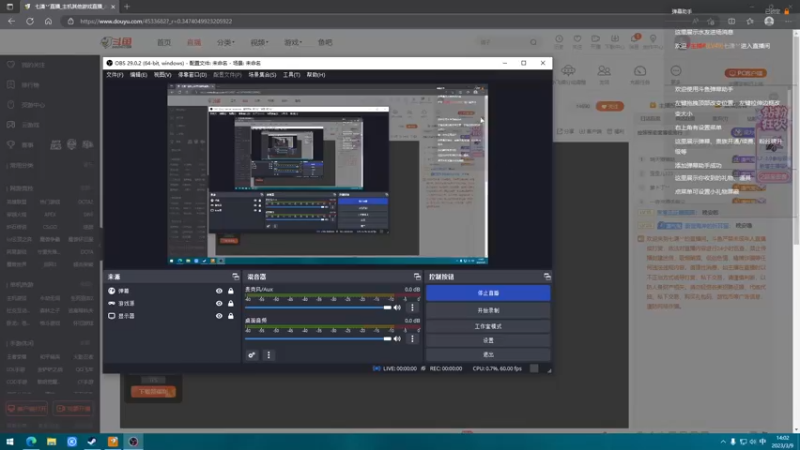Select the 显示器 source row
The width and height of the screenshot is (800, 450).
pyautogui.click(x=171, y=316)
